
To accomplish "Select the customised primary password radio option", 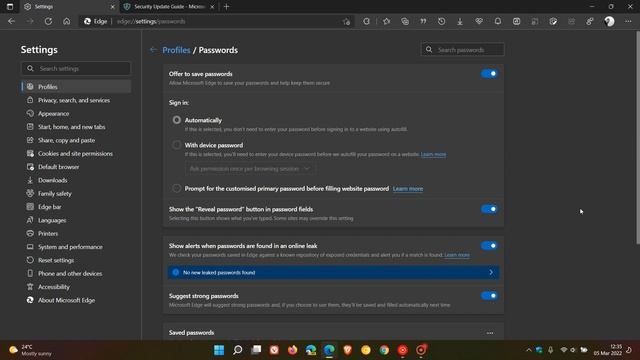I will coord(176,188).
